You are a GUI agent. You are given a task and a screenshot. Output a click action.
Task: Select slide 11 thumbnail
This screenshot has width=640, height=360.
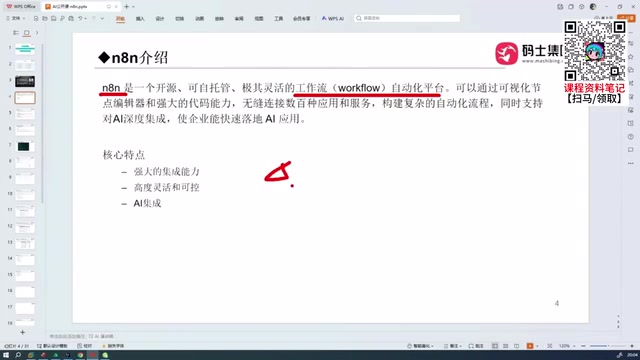25,211
